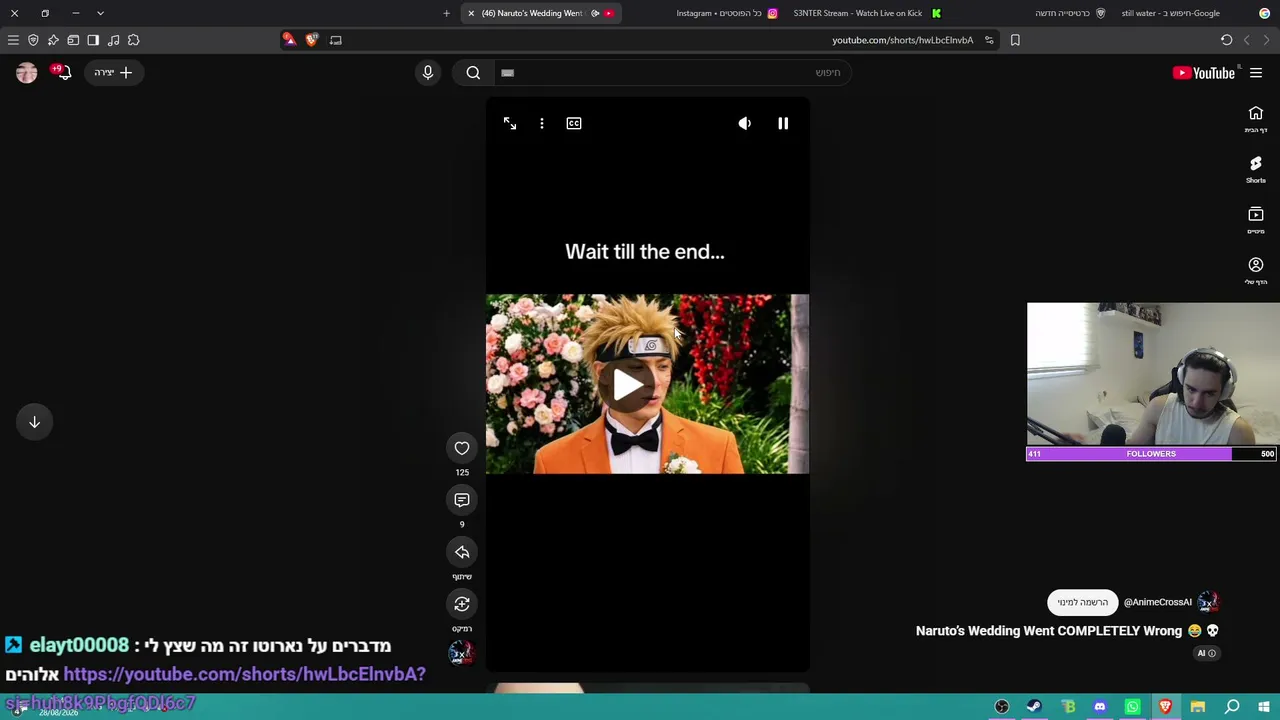This screenshot has width=1280, height=720.
Task: Bookmark this page in the browser
Action: (1015, 40)
